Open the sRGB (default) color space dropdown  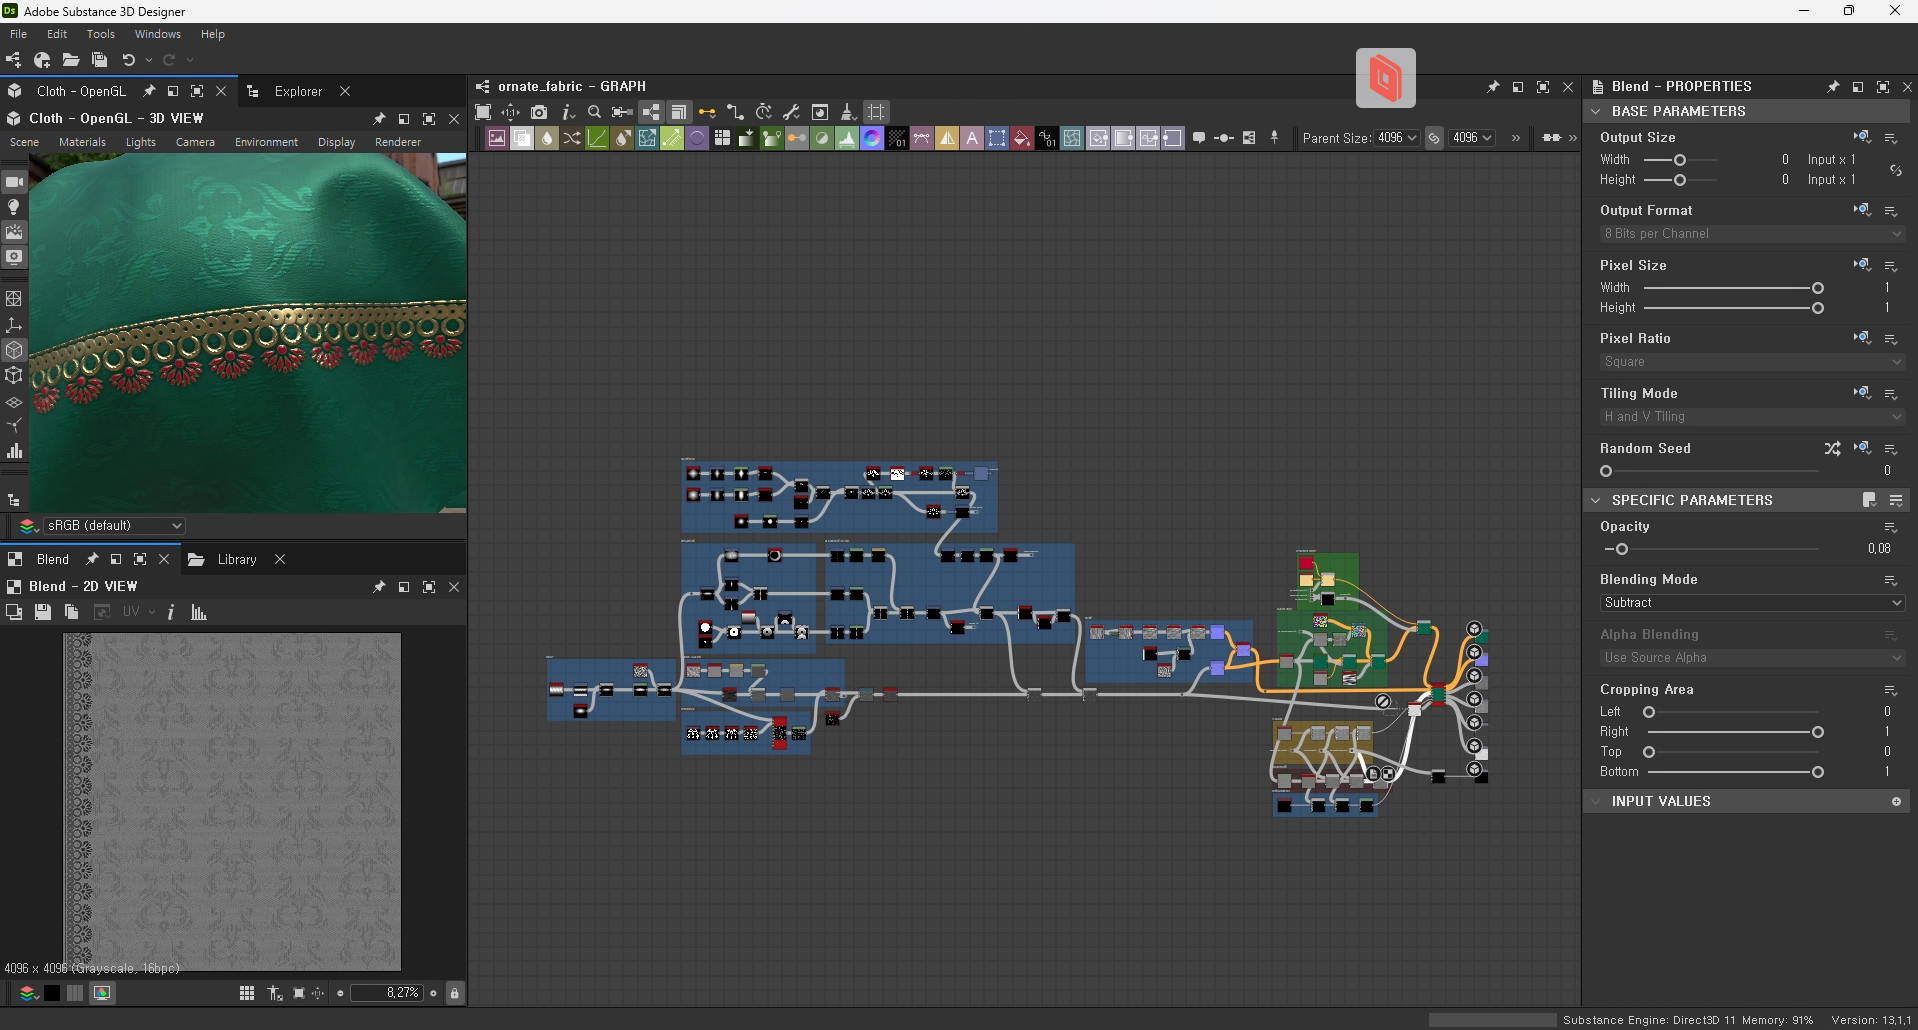pyautogui.click(x=114, y=526)
